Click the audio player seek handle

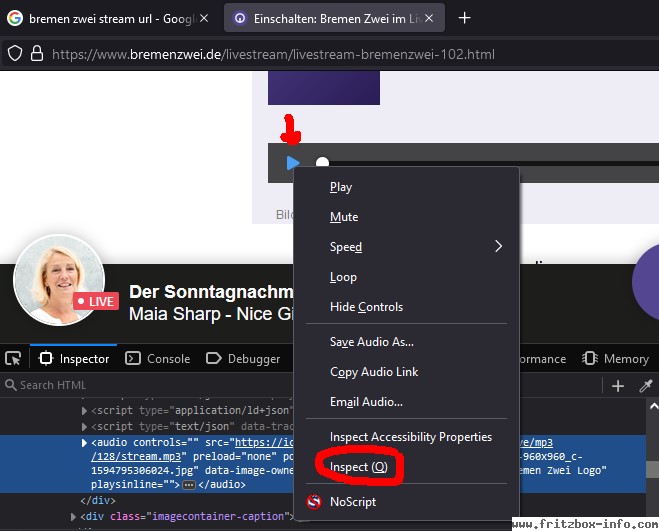click(322, 162)
